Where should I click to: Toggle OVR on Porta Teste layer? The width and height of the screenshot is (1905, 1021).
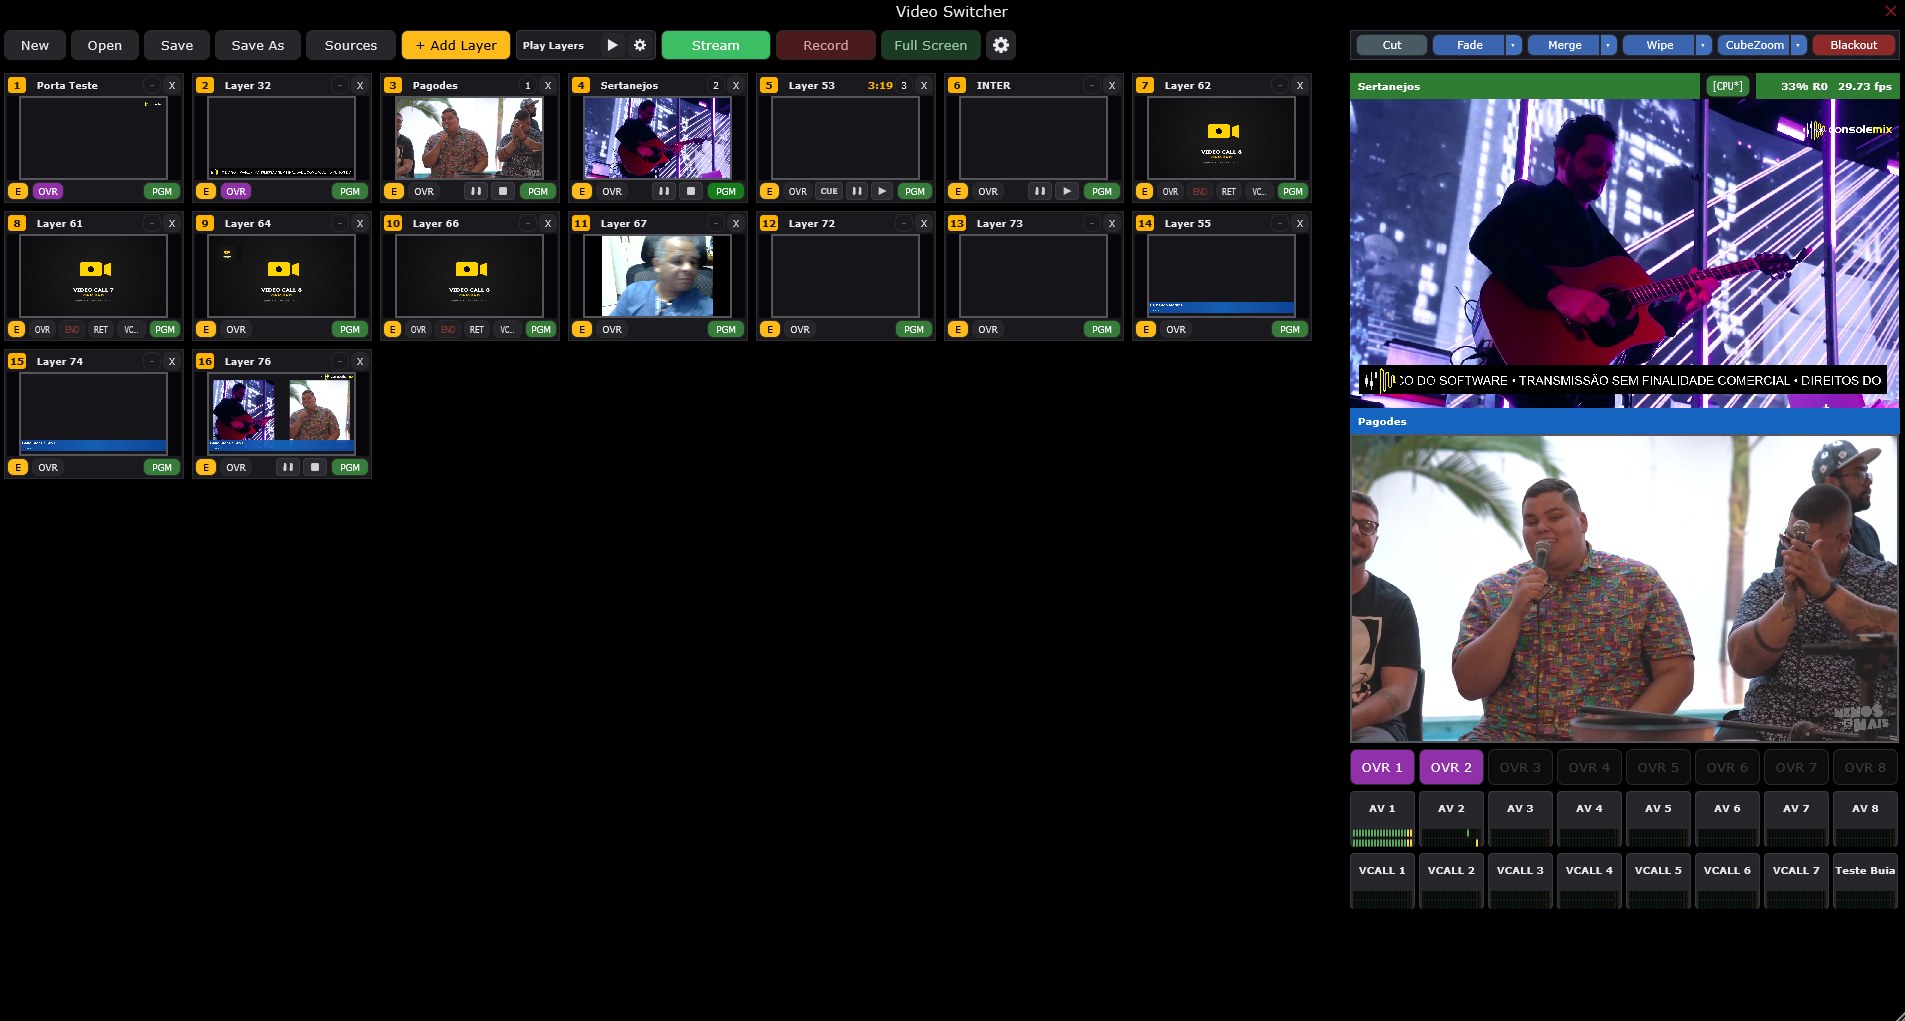[48, 191]
